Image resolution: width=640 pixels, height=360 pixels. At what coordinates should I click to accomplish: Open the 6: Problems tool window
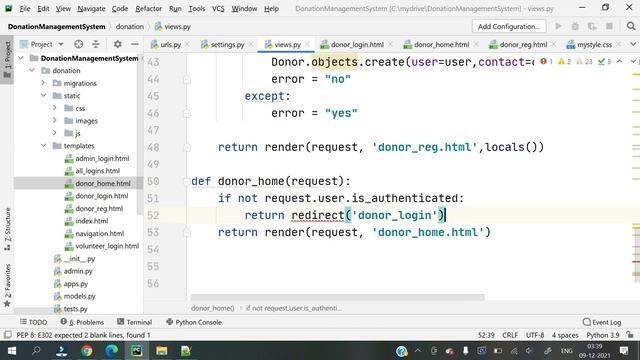pos(82,322)
